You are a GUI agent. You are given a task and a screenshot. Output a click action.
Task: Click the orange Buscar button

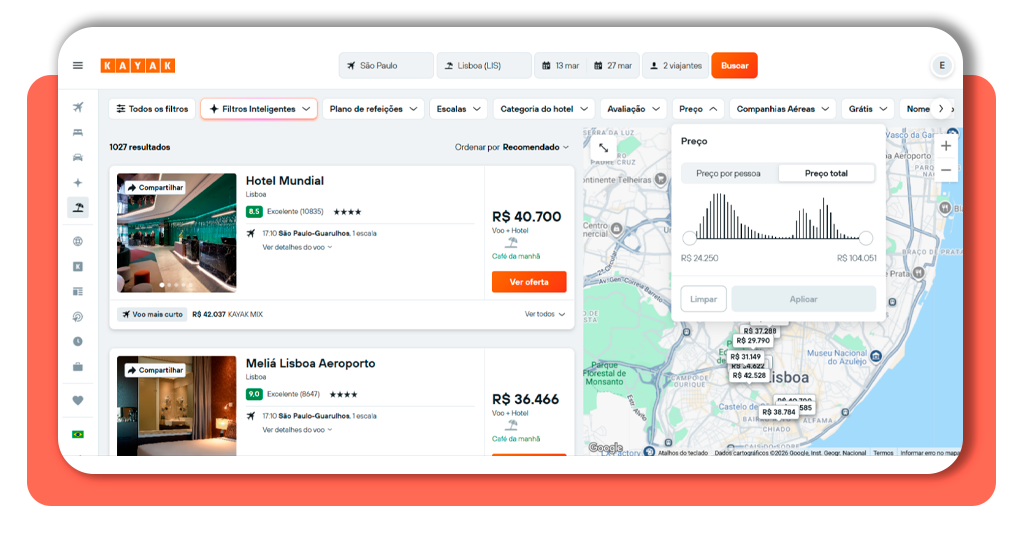734,65
